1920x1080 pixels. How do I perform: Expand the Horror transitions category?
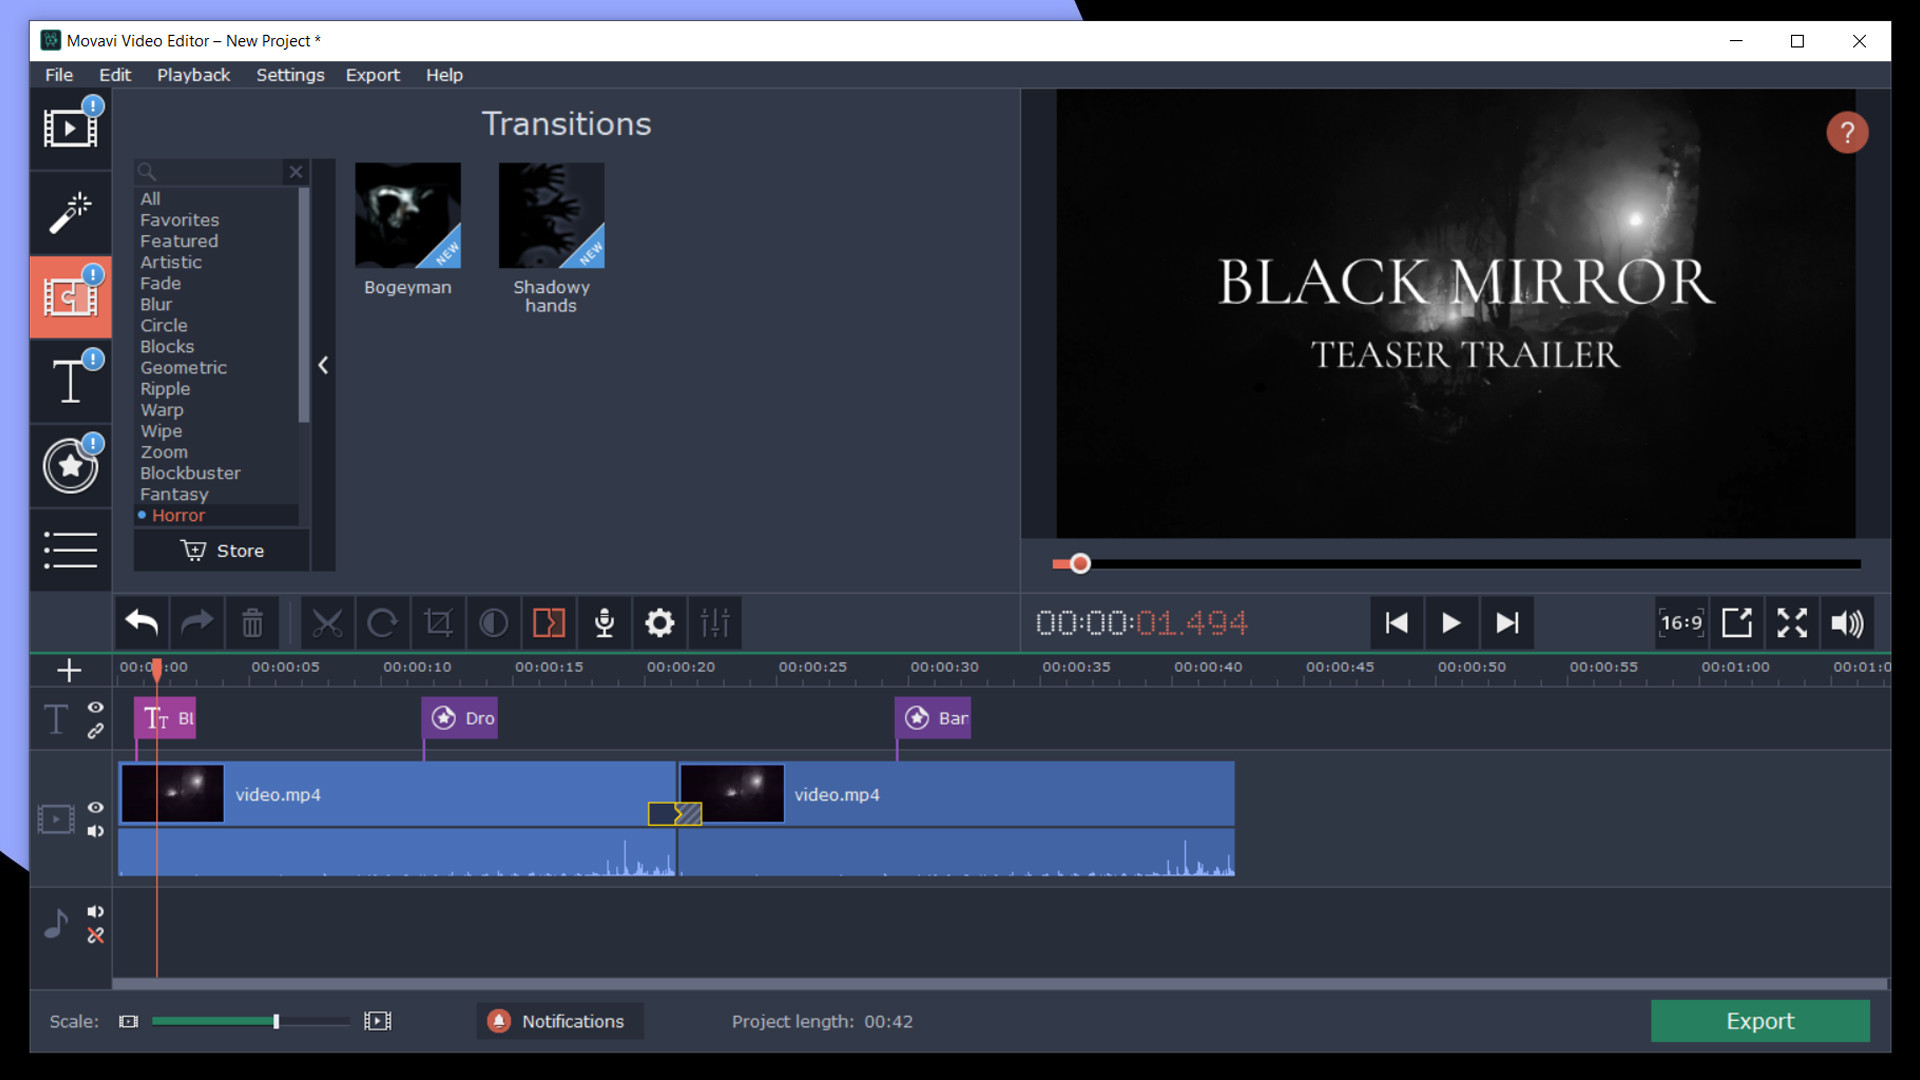pyautogui.click(x=177, y=514)
